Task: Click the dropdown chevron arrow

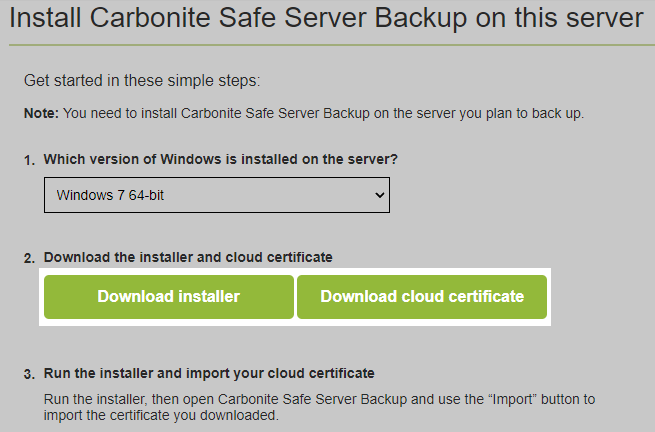Action: point(379,195)
